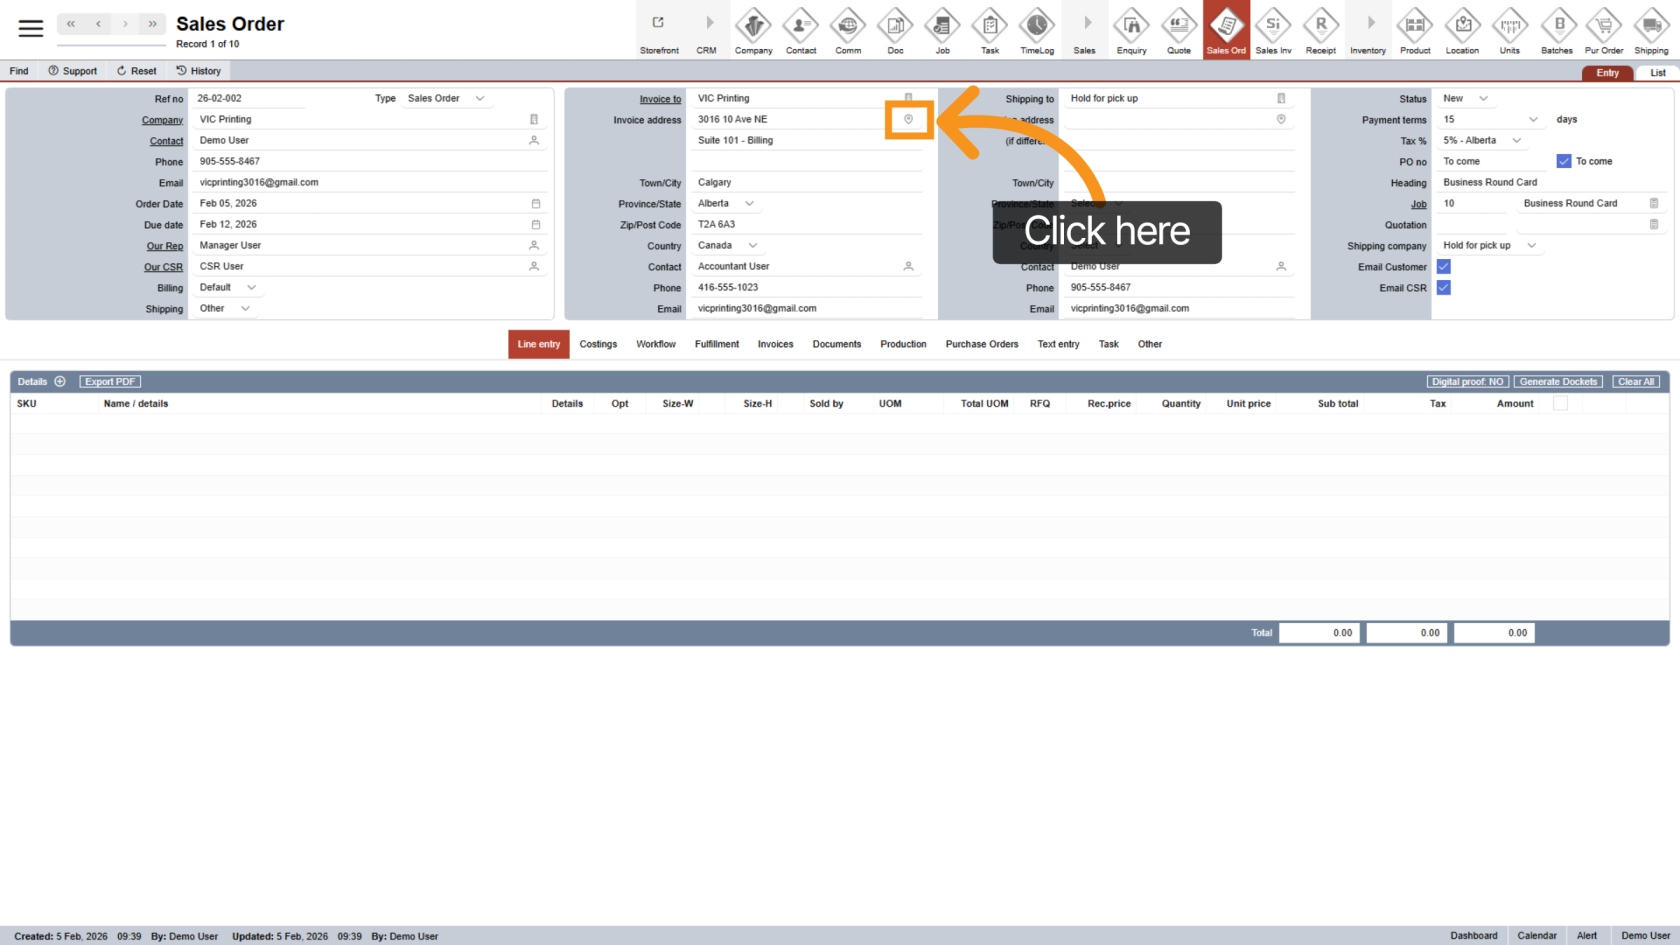This screenshot has width=1680, height=945.
Task: Expand the Type dropdown for Sales Order
Action: coord(480,99)
